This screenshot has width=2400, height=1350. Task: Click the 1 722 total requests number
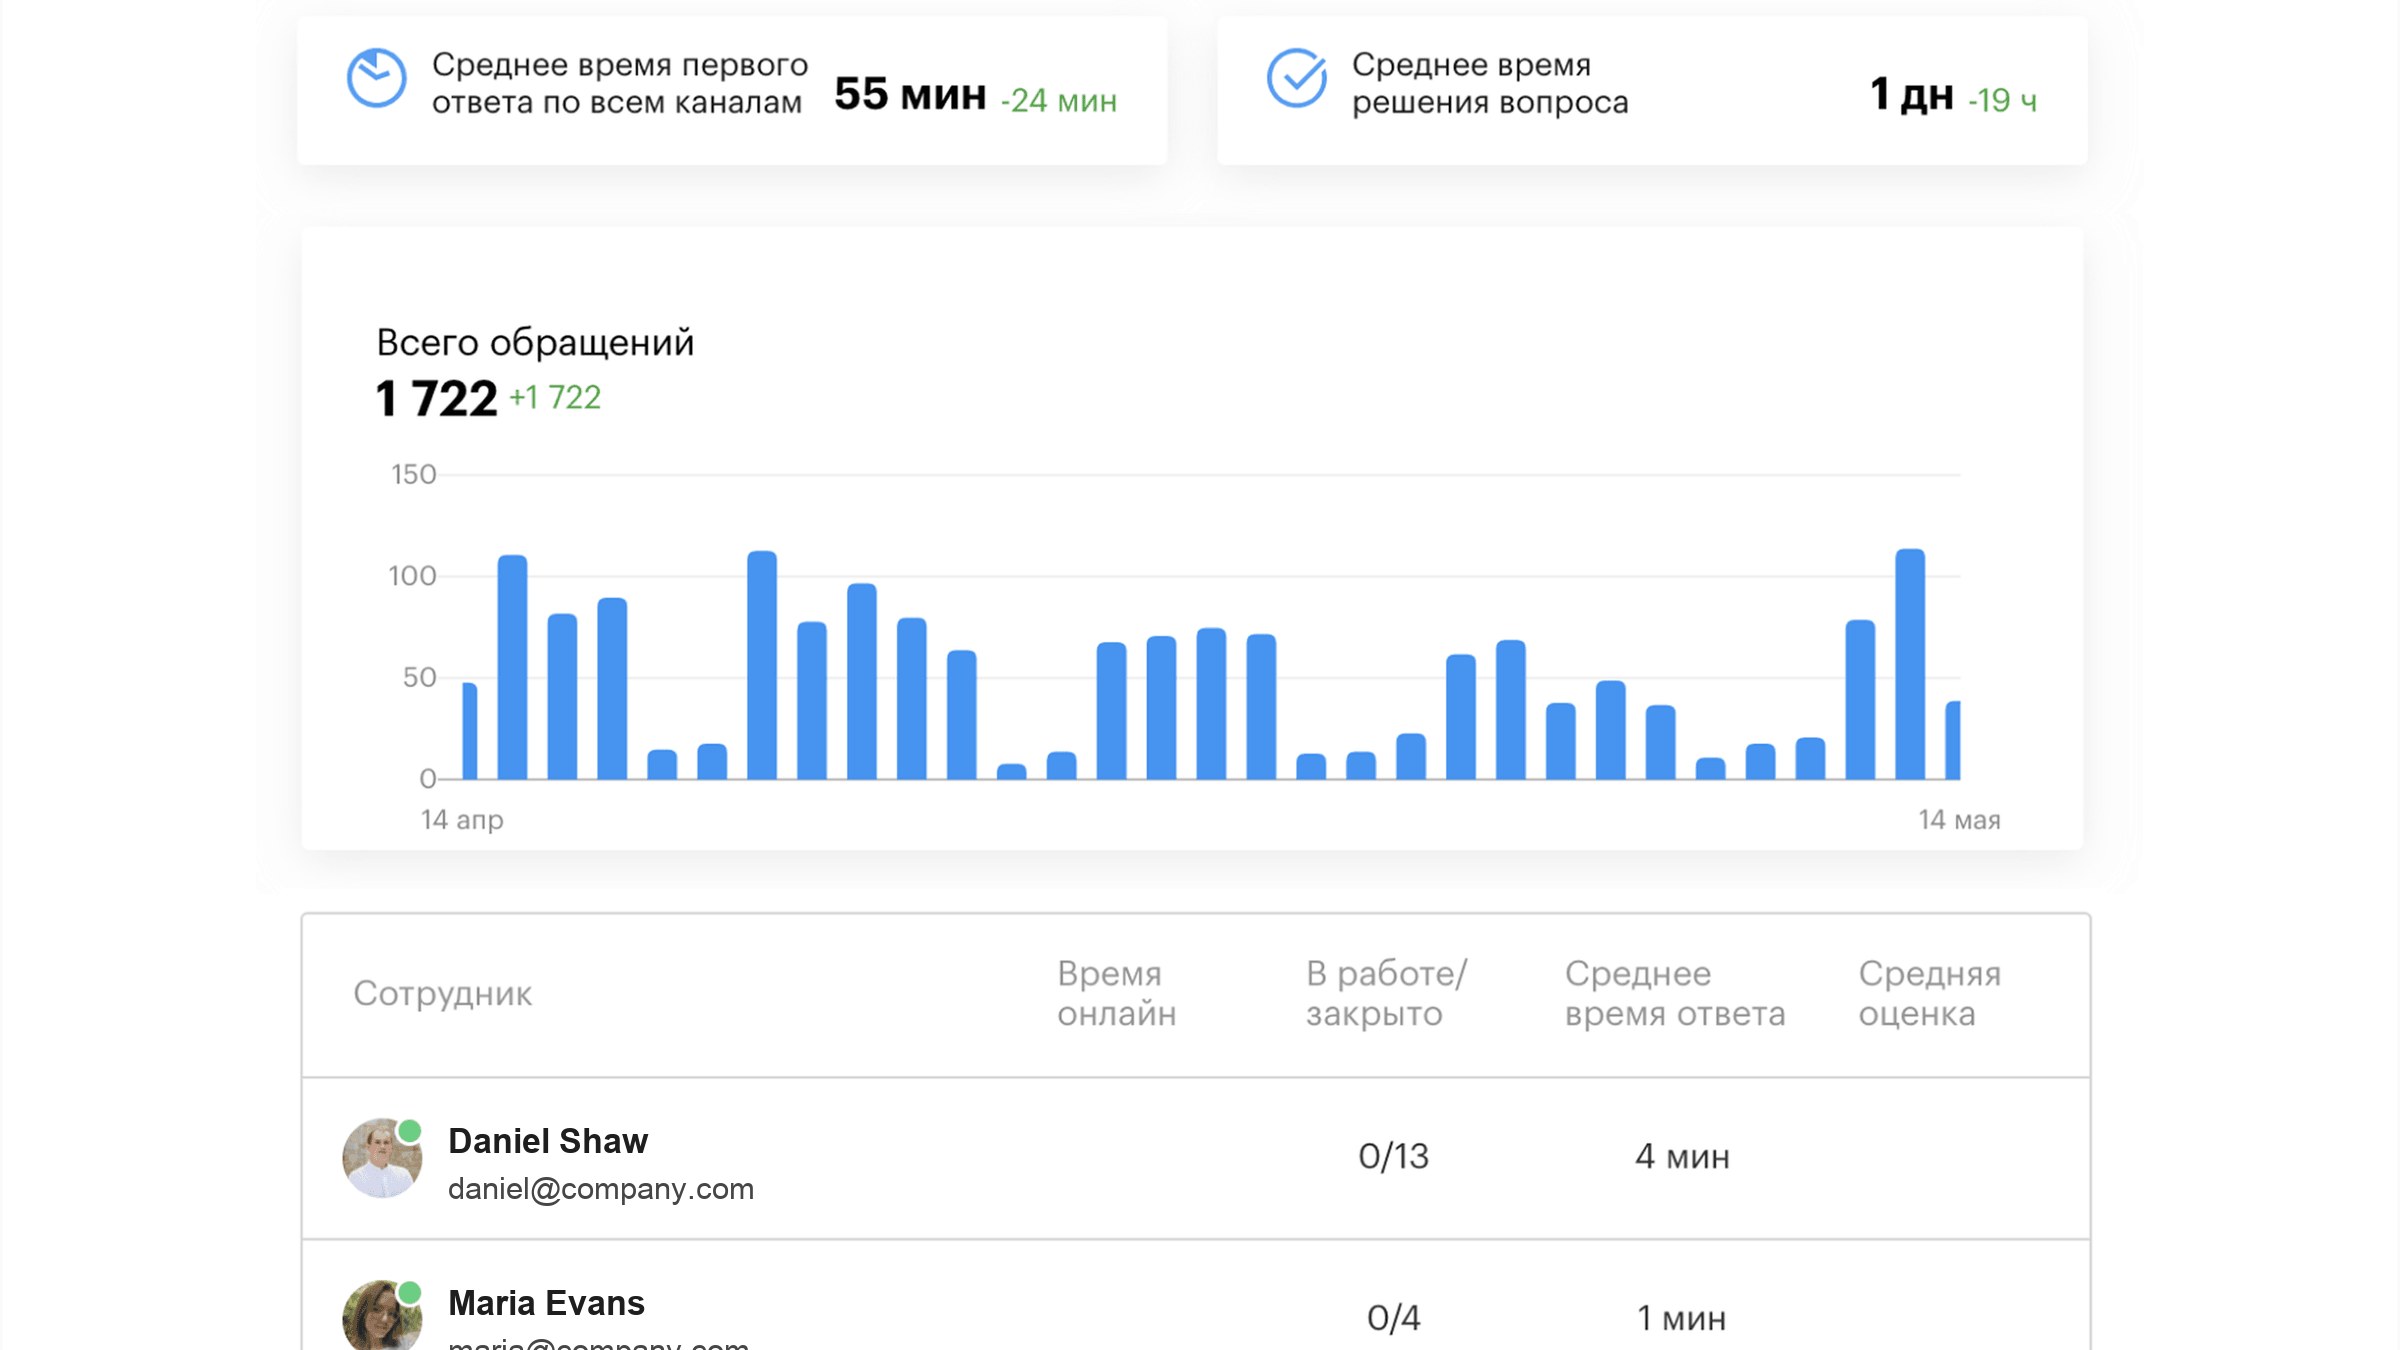click(436, 399)
